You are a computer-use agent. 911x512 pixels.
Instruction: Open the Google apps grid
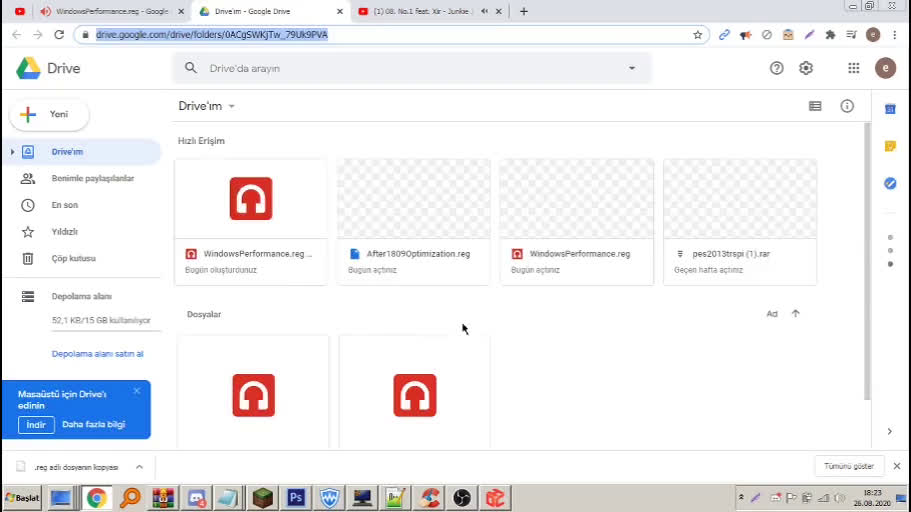click(x=853, y=68)
